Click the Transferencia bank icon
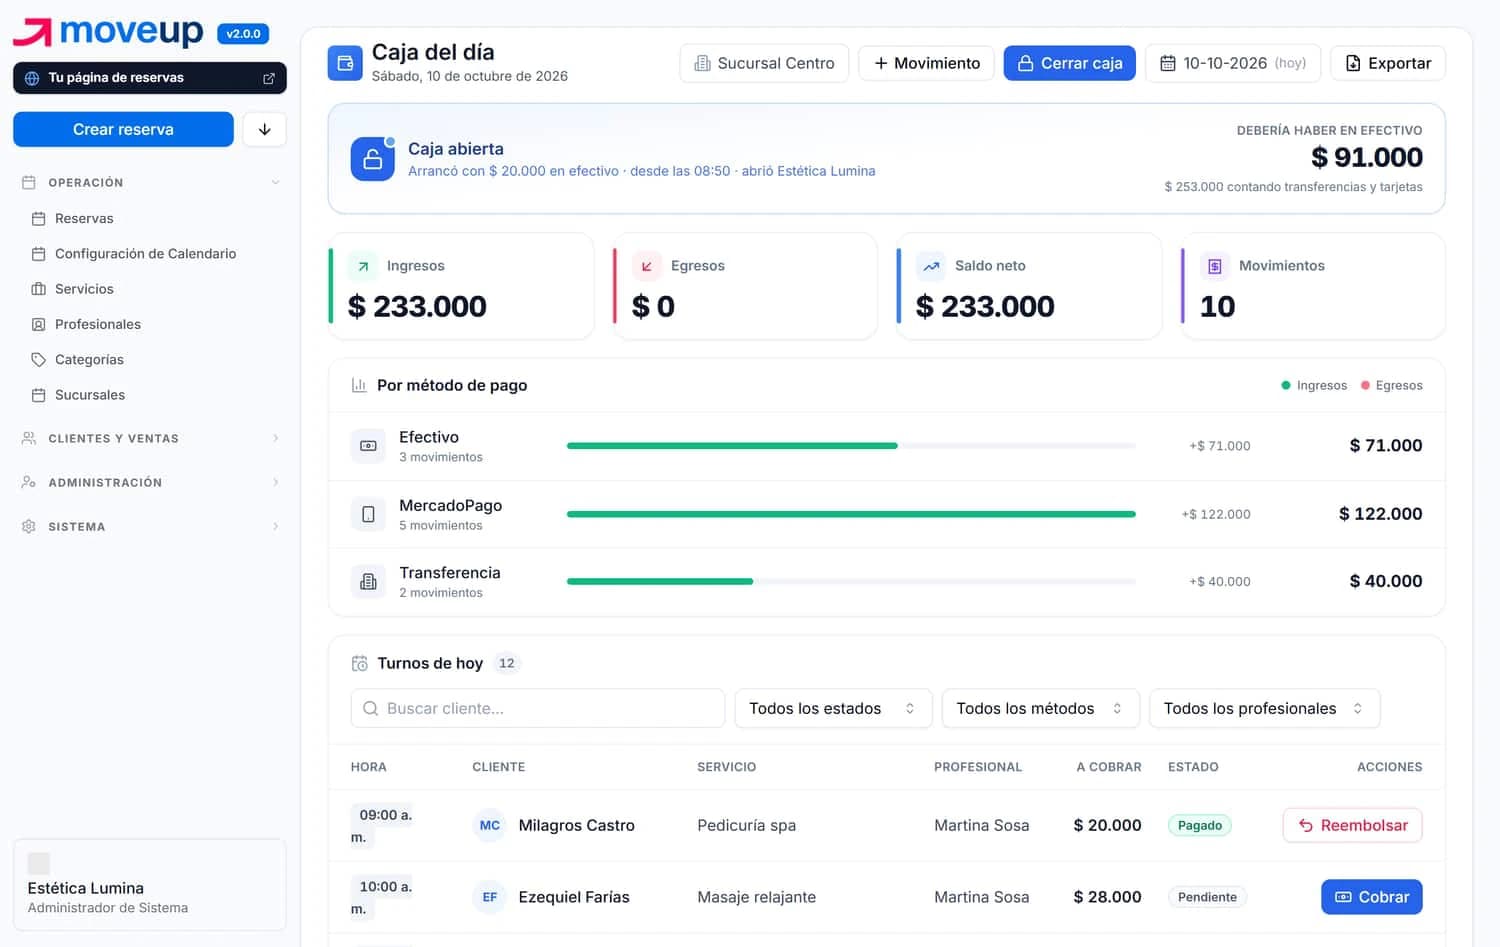 click(368, 581)
